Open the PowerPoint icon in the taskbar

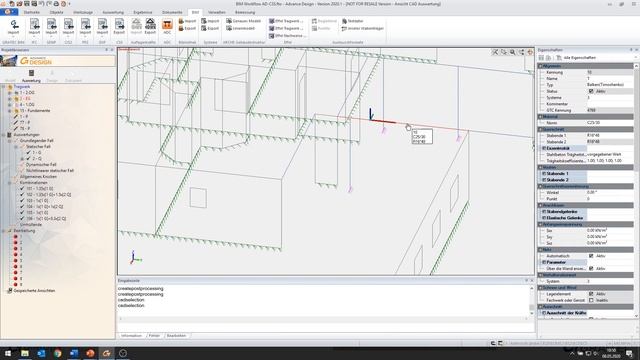pyautogui.click(x=90, y=353)
